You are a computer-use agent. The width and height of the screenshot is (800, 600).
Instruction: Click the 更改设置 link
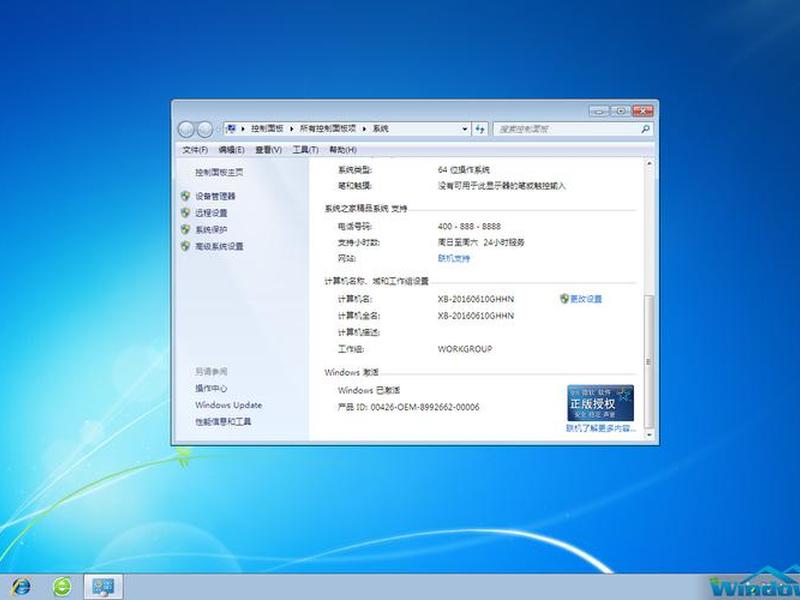[586, 299]
